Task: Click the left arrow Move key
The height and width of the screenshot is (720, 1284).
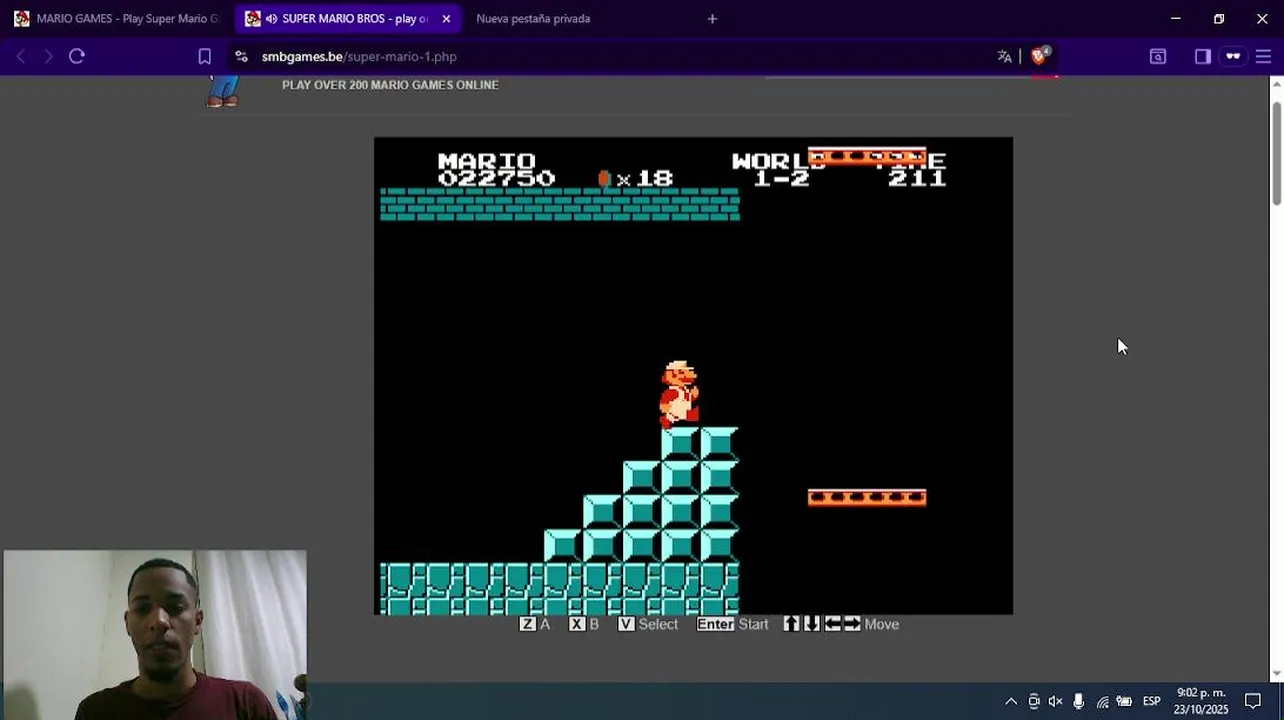Action: 832,624
